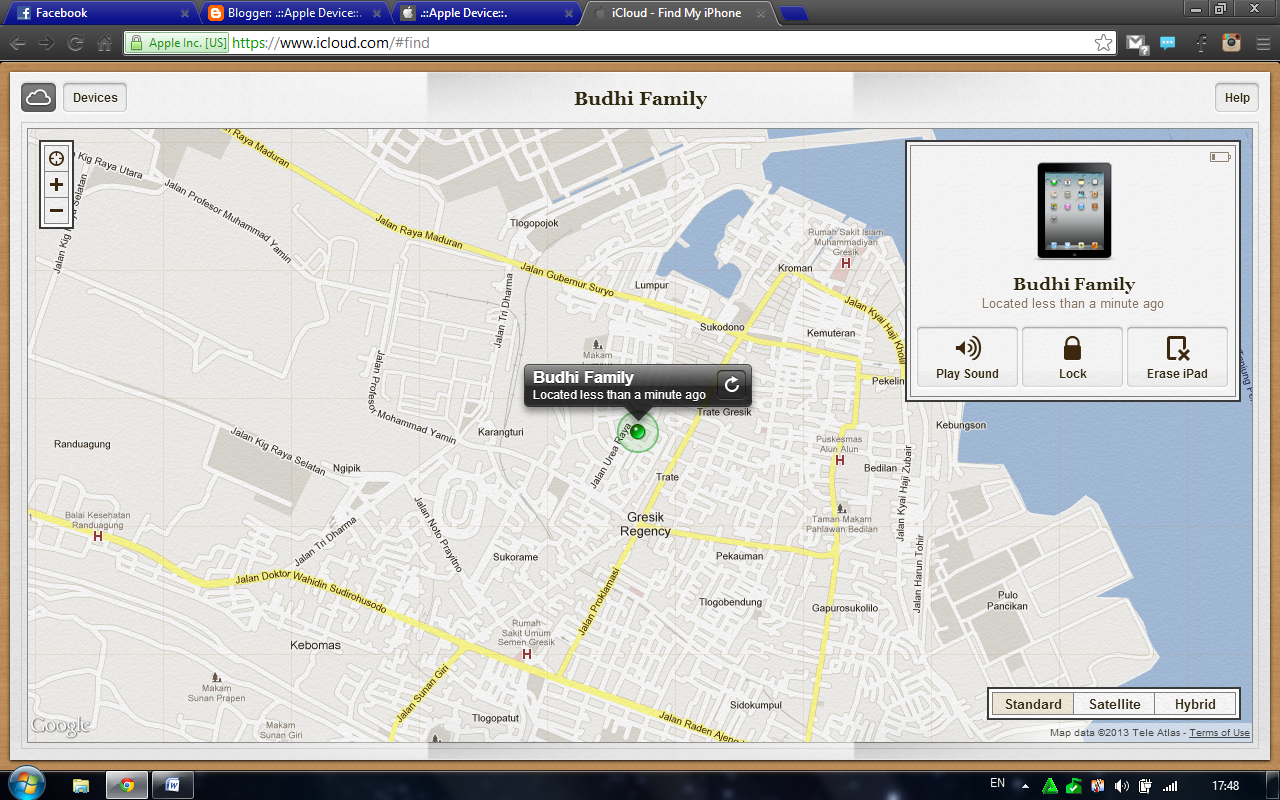This screenshot has height=800, width=1280.
Task: Open the Chrome menu hamburger icon
Action: [x=1262, y=43]
